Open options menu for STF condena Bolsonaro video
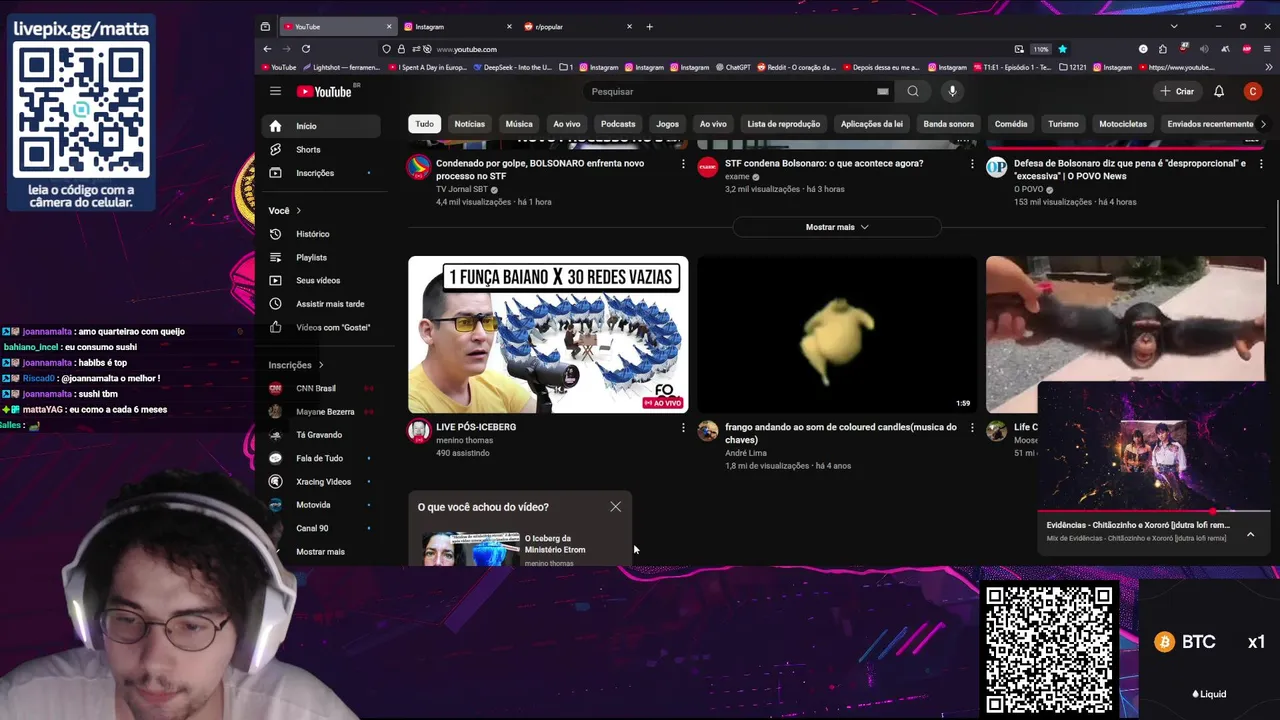1280x720 pixels. [x=972, y=164]
